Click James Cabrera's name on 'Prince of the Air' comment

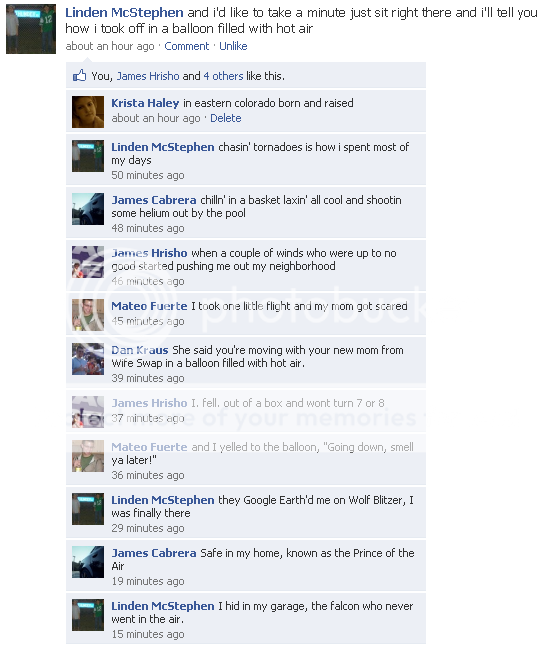click(154, 553)
